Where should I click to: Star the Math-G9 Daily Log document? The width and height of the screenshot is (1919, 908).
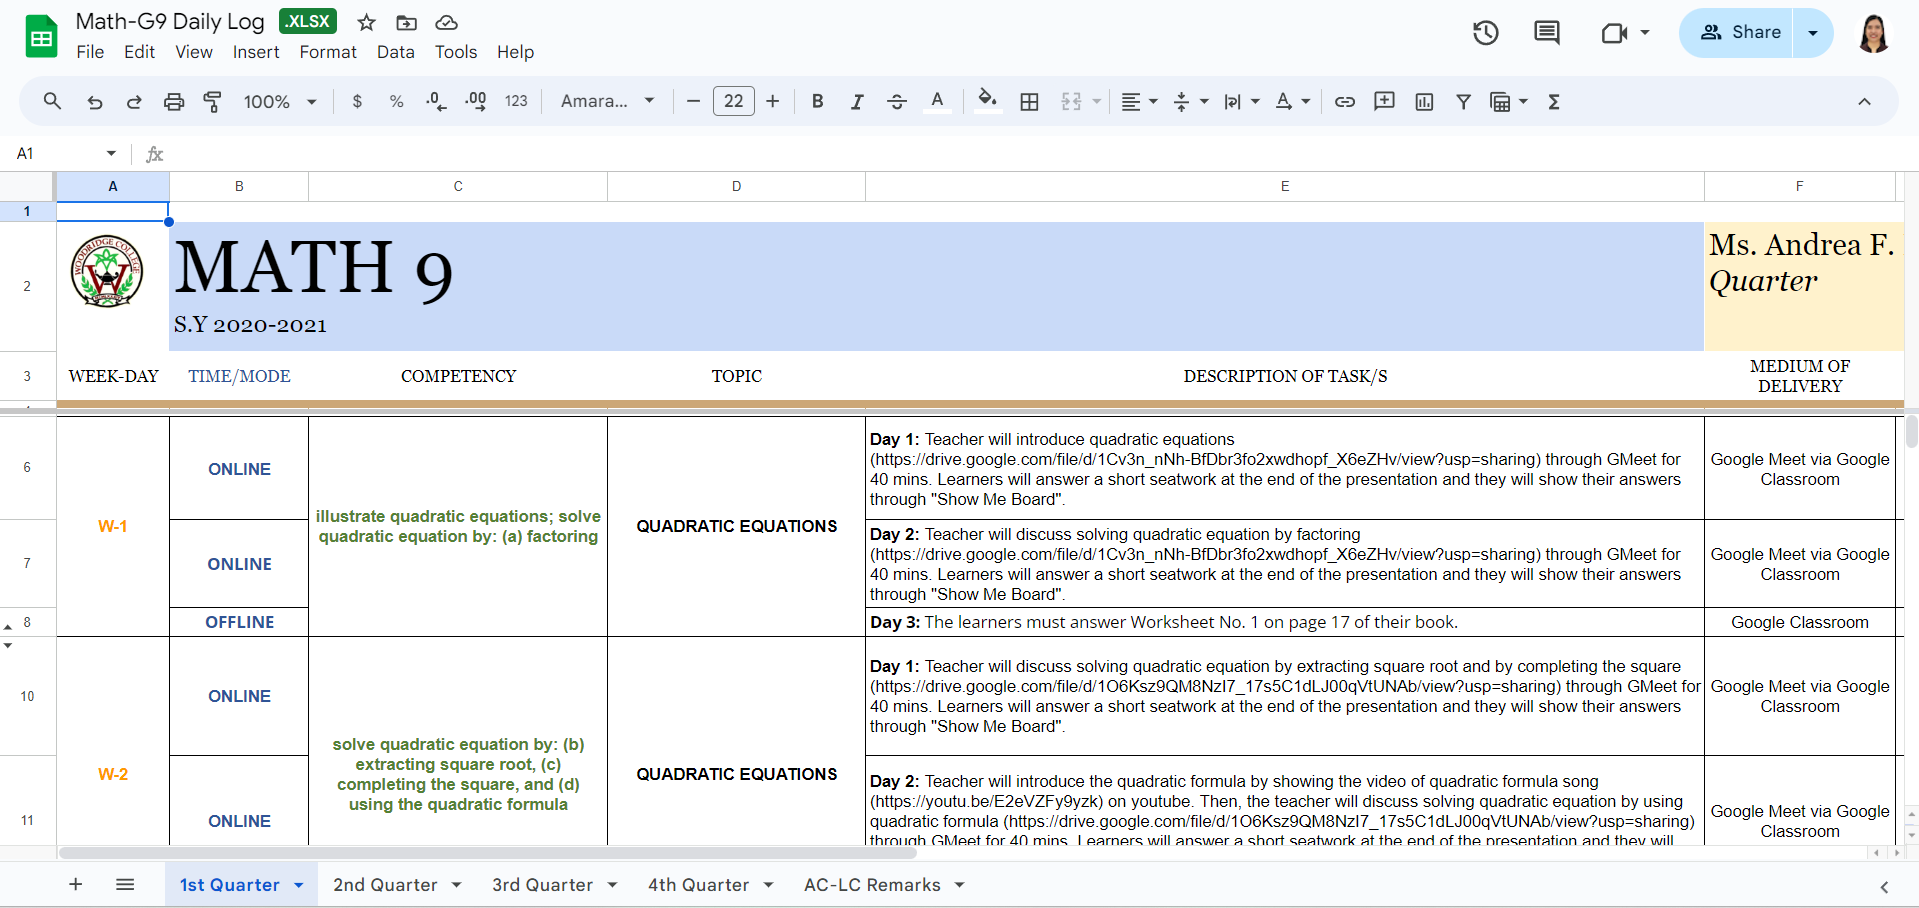coord(367,22)
